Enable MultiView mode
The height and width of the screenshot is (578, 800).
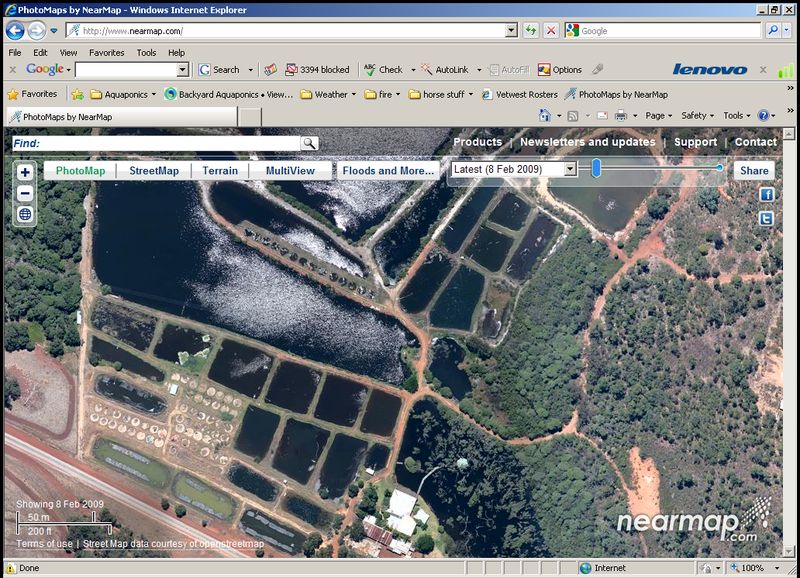290,171
